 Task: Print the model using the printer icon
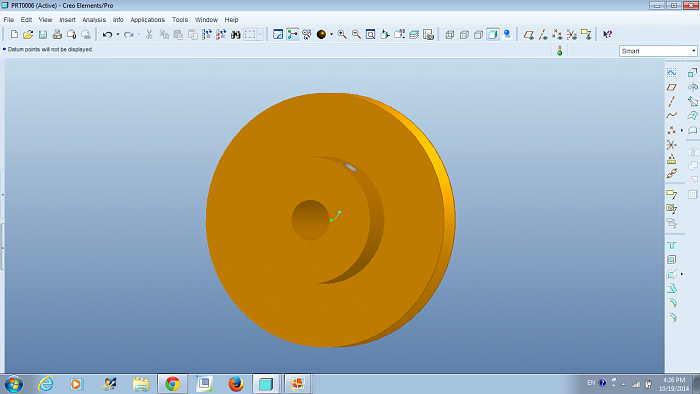57,34
